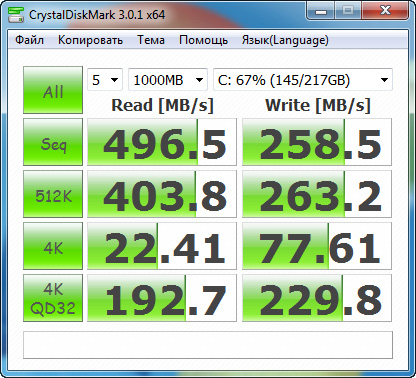Click the CrystalDiskMark app icon in title bar
This screenshot has width=416, height=378.
coord(16,14)
